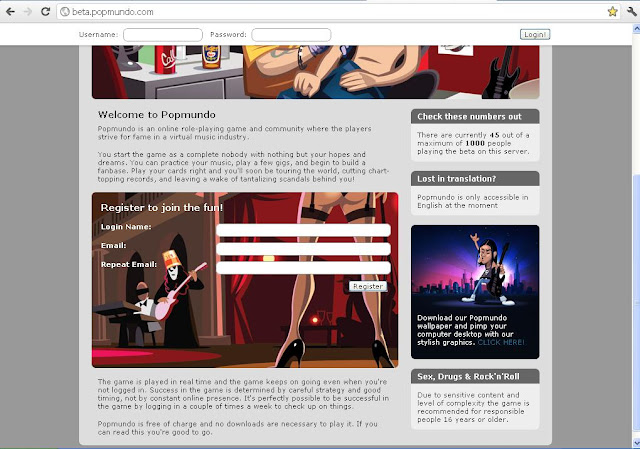The image size is (640, 449).
Task: Click the '45' current players number
Action: tap(494, 135)
